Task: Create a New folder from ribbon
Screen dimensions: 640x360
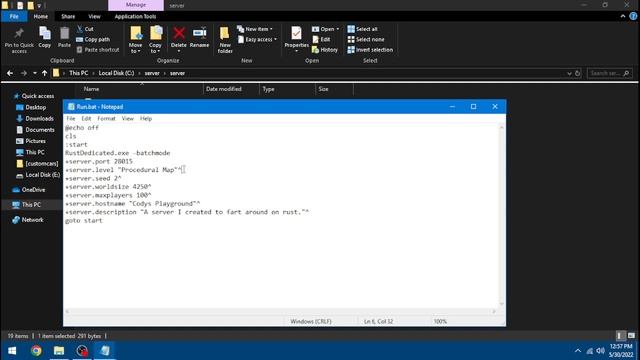Action: tap(224, 40)
